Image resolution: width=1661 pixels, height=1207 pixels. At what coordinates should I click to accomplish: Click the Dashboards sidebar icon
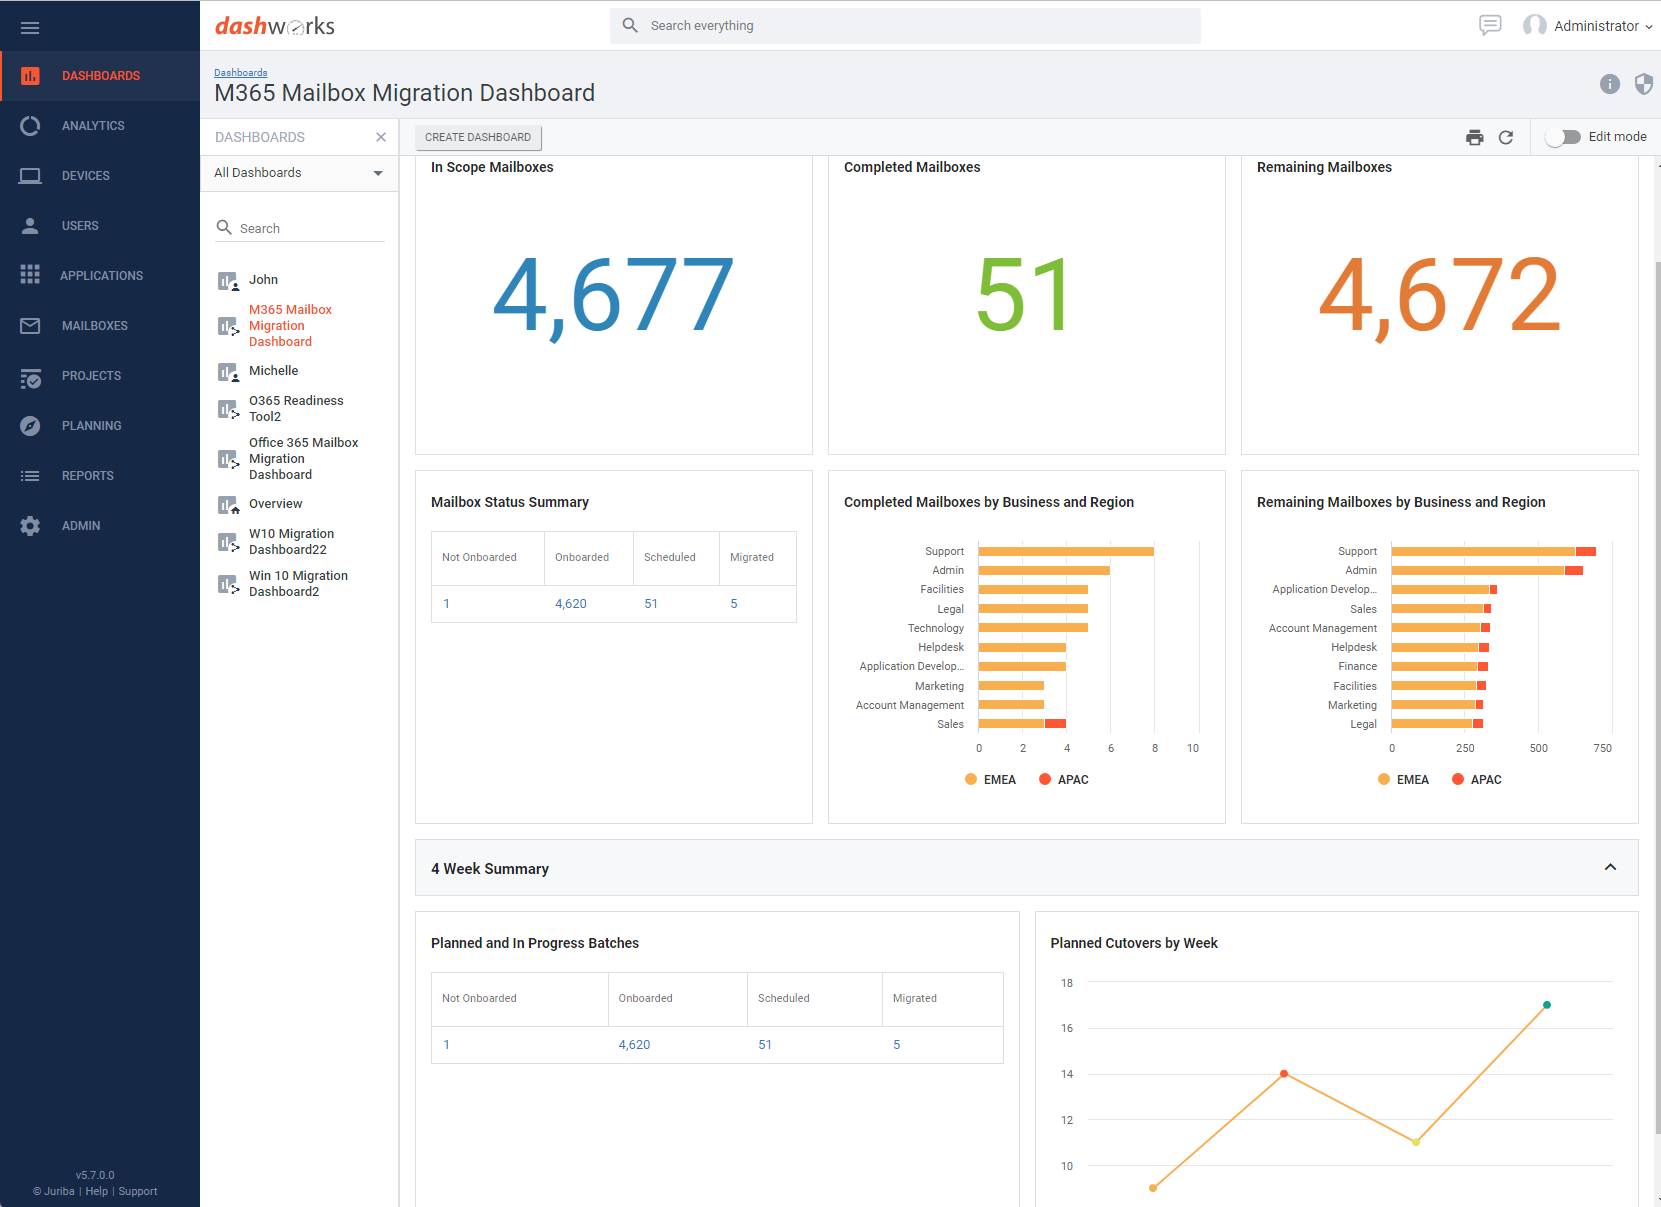(30, 76)
